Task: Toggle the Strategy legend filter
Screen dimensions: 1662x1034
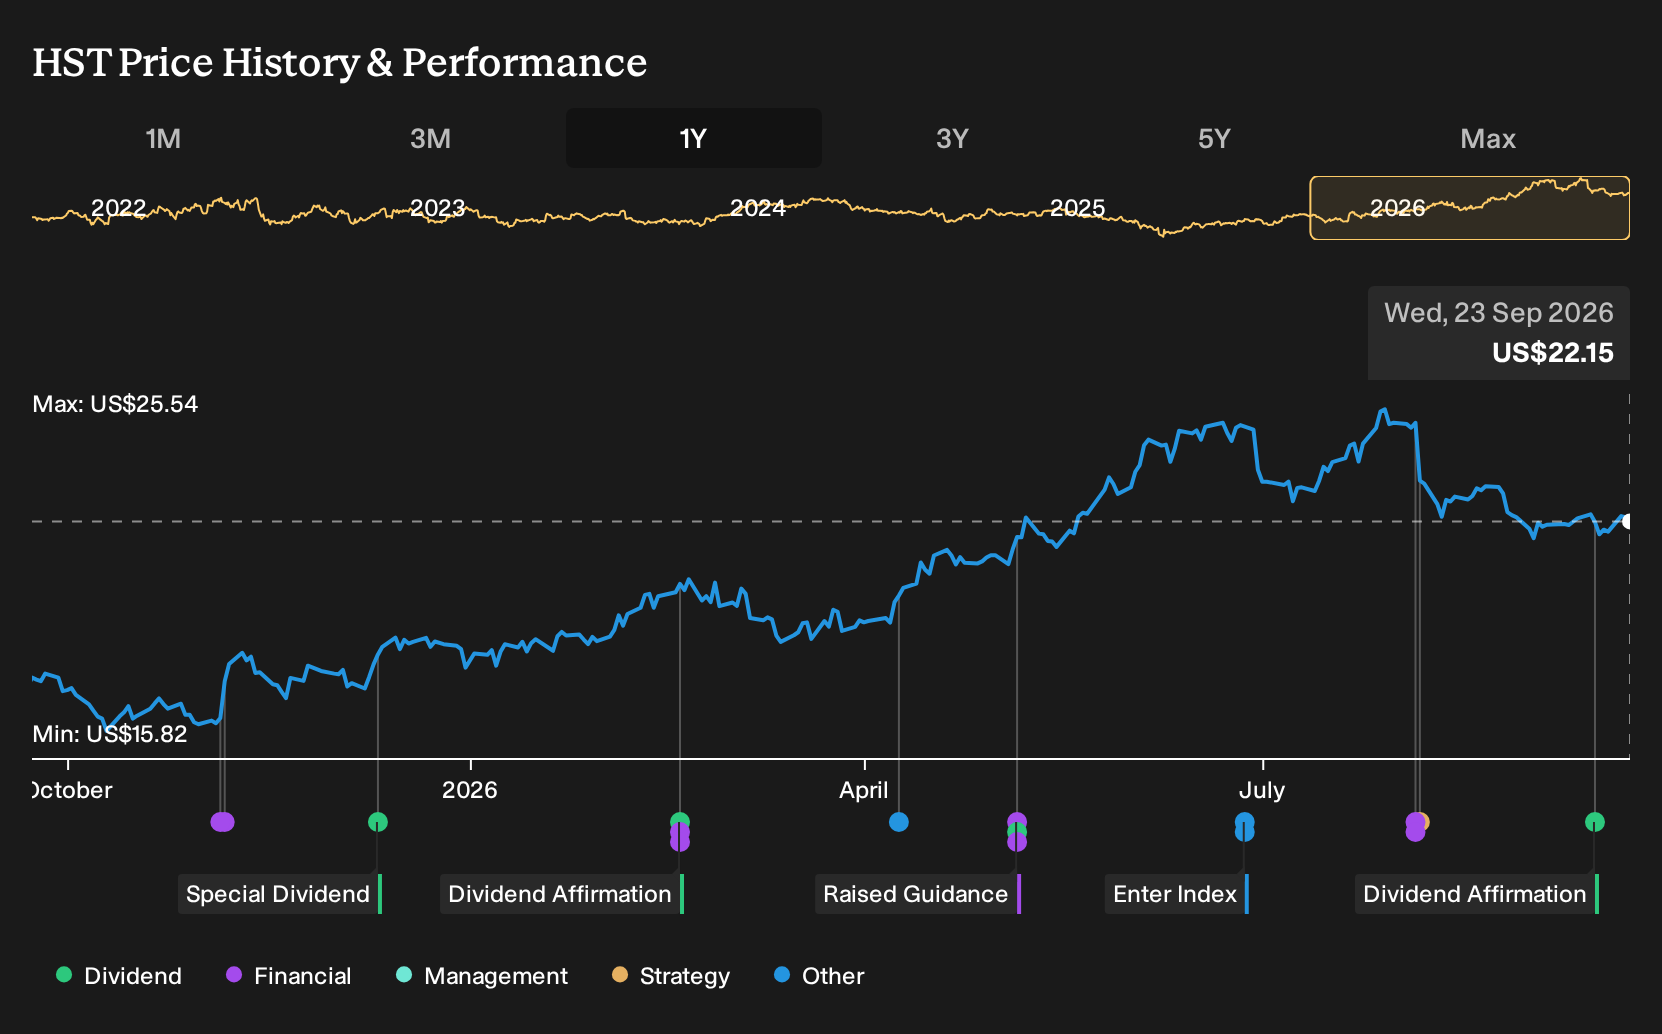Action: click(x=670, y=976)
